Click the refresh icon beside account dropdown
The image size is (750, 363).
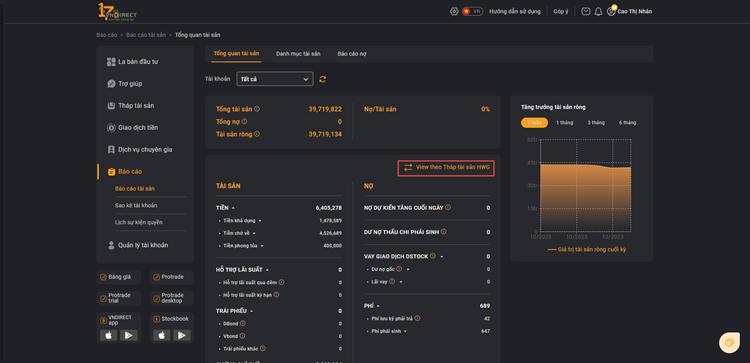(x=323, y=79)
